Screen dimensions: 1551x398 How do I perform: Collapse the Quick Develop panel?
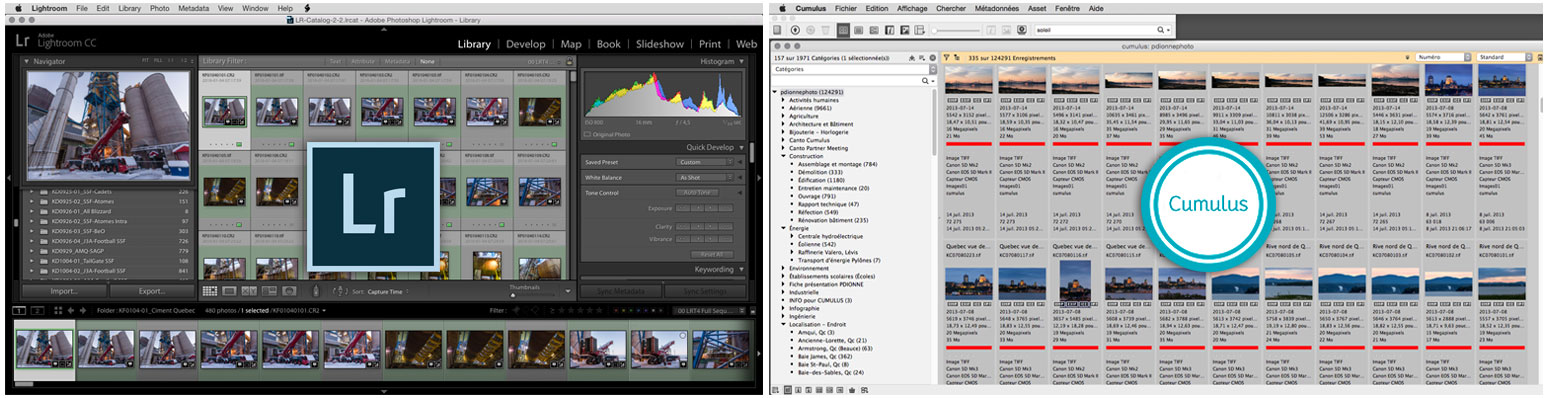[741, 147]
